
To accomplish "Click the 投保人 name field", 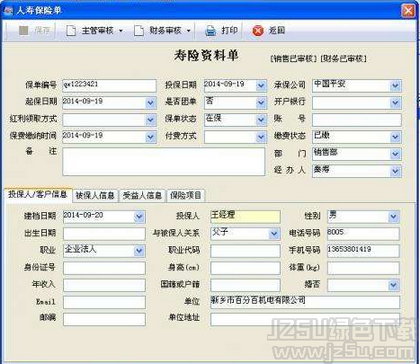I will click(245, 217).
